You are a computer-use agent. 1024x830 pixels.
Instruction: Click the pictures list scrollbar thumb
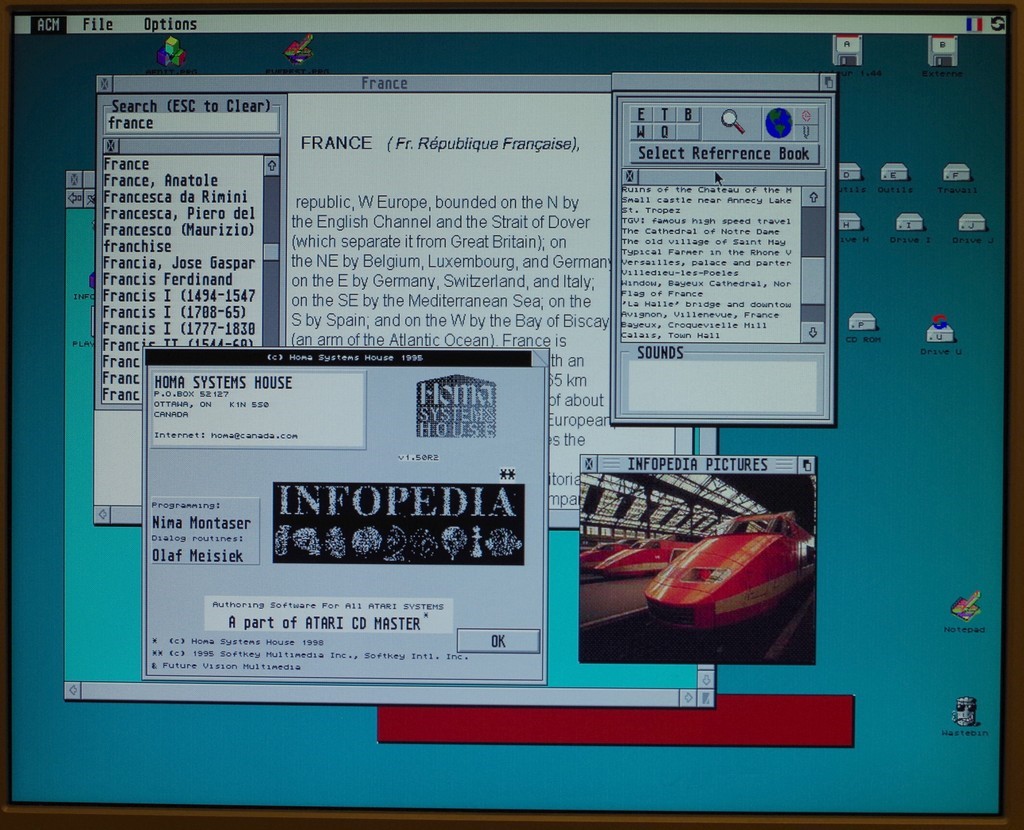click(813, 280)
